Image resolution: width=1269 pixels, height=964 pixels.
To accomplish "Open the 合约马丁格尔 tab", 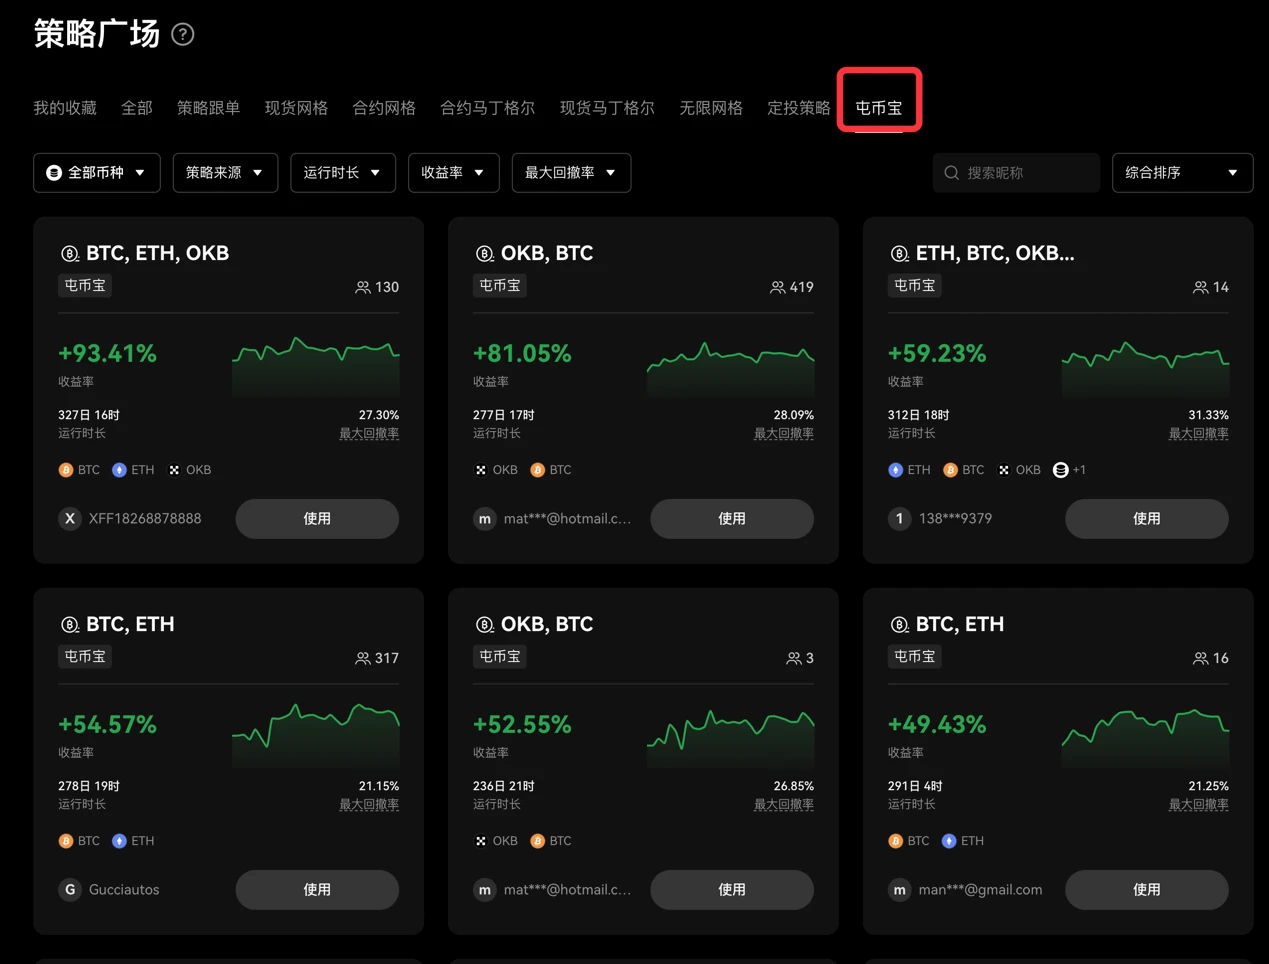I will tap(488, 108).
